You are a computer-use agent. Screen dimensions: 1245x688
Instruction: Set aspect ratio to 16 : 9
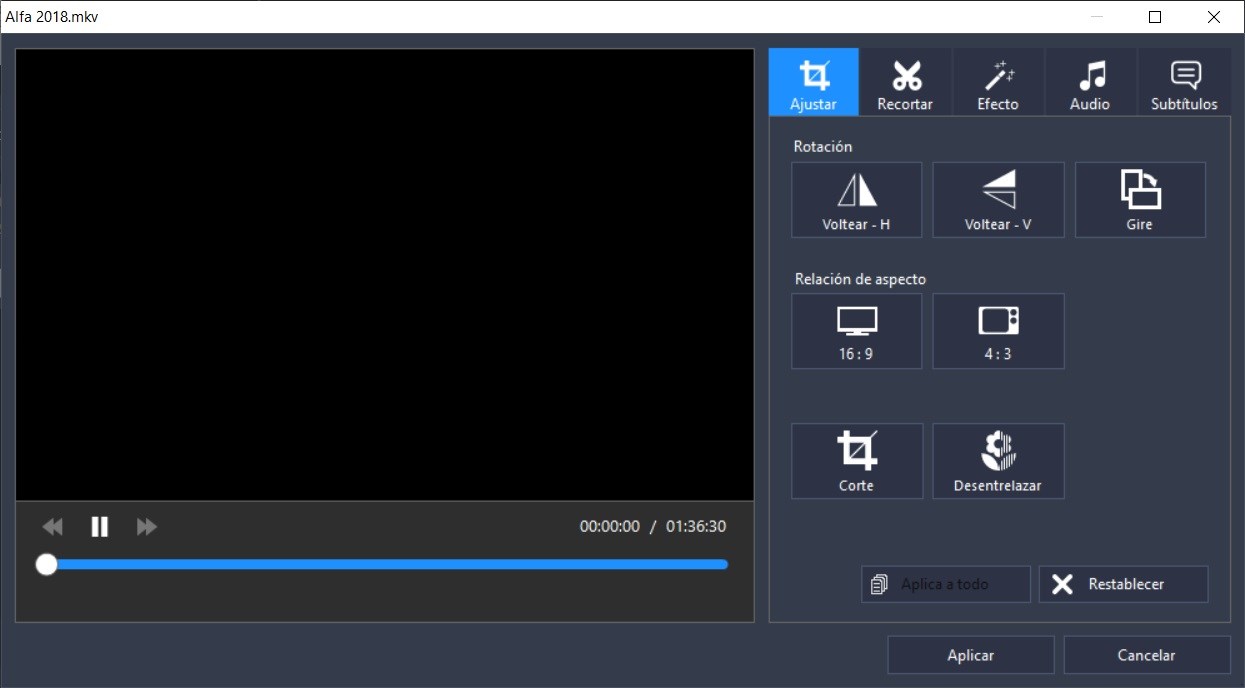(x=856, y=331)
